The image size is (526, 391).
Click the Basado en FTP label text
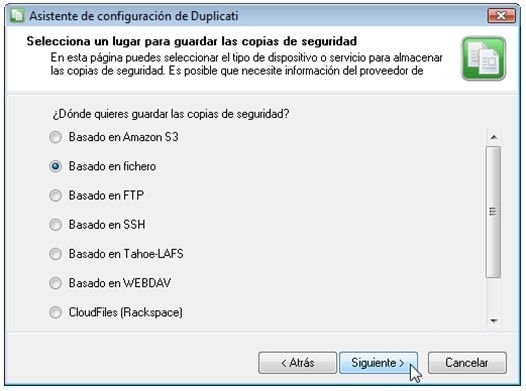[x=106, y=196]
